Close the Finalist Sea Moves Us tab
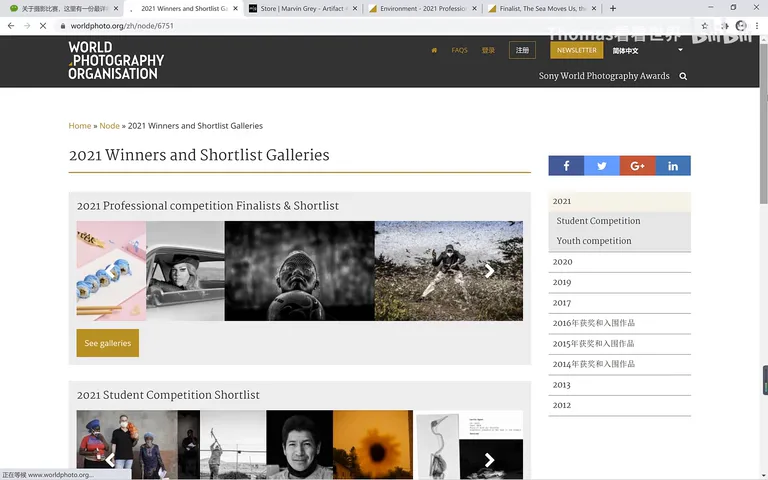This screenshot has height=480, width=768. [x=594, y=8]
